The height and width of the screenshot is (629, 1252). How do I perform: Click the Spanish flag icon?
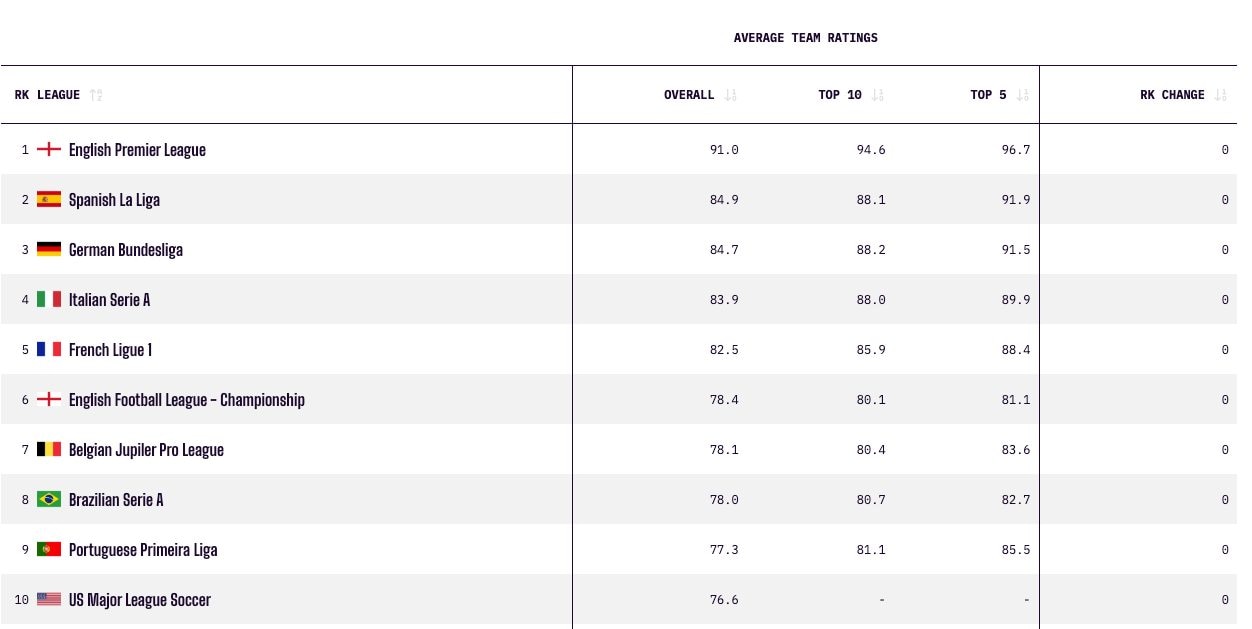[x=49, y=199]
